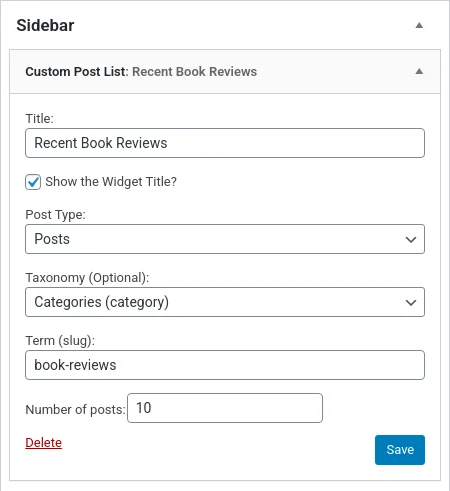The height and width of the screenshot is (491, 450).
Task: Collapse the Custom Post List widget arrow
Action: pos(419,71)
